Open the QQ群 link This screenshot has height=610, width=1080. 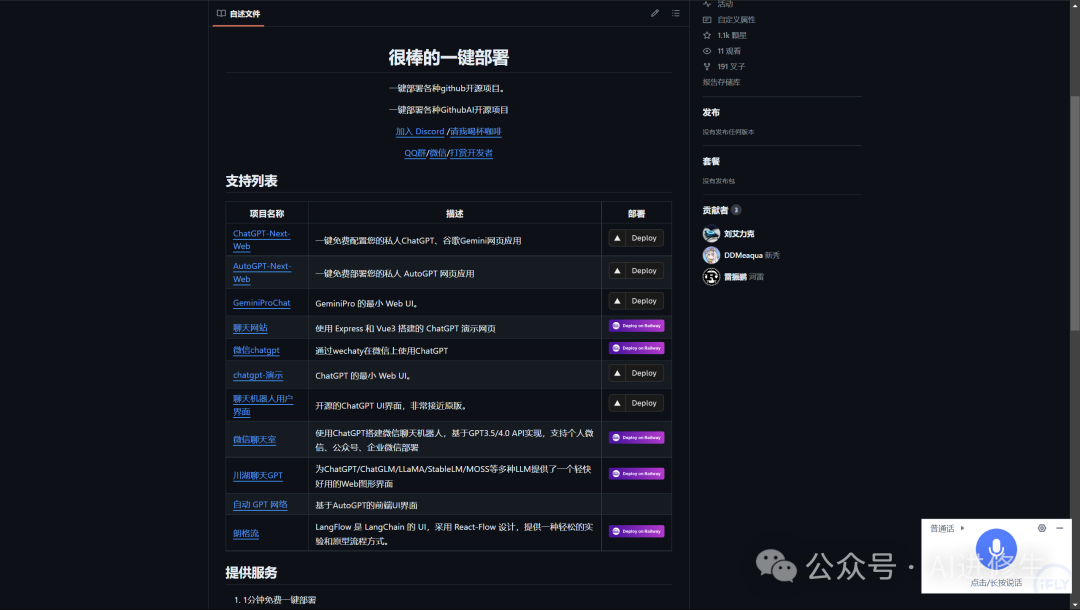click(x=415, y=153)
